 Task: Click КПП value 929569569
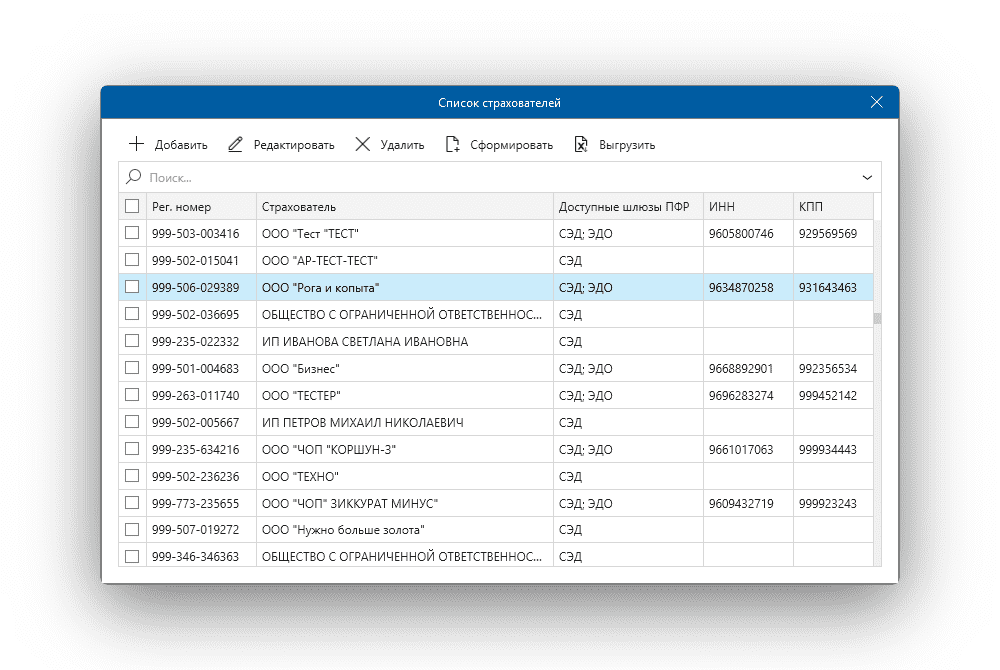pyautogui.click(x=828, y=234)
